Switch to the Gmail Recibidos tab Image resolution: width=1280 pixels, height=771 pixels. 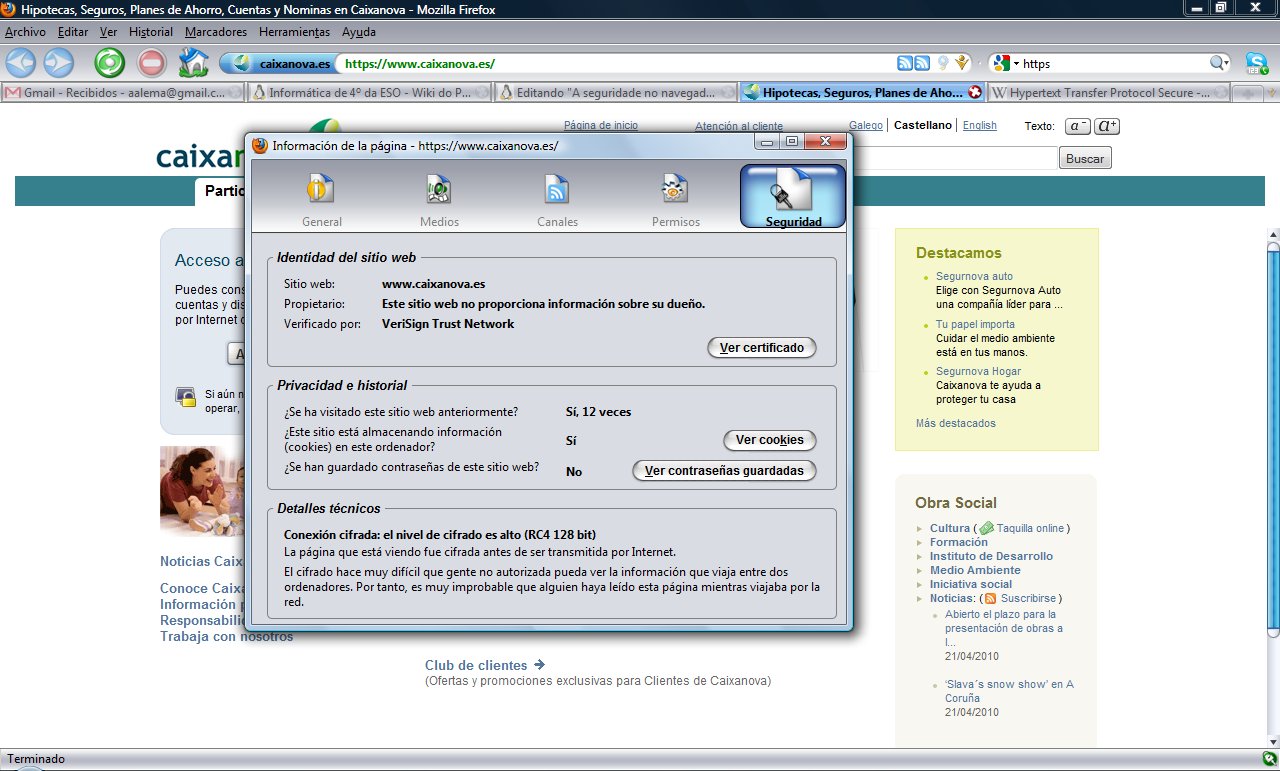[x=122, y=93]
